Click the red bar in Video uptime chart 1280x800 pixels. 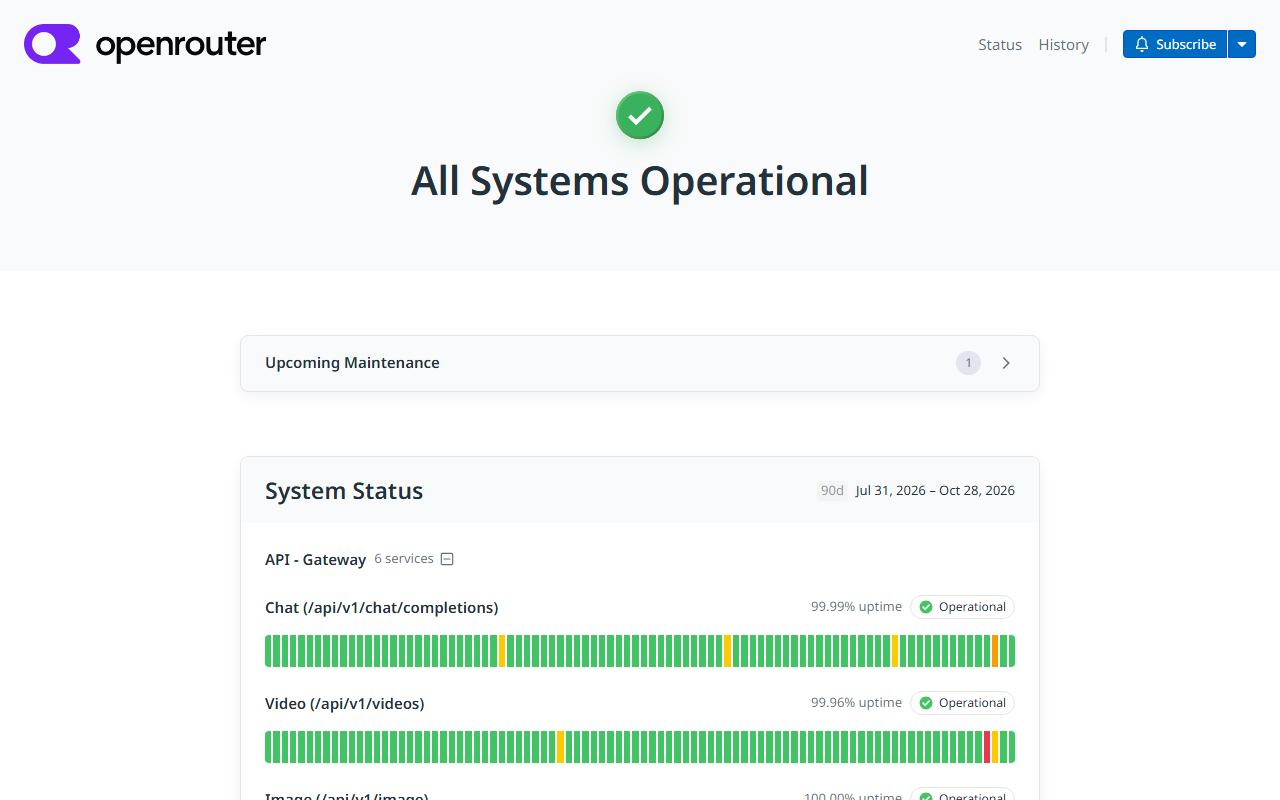(x=987, y=747)
